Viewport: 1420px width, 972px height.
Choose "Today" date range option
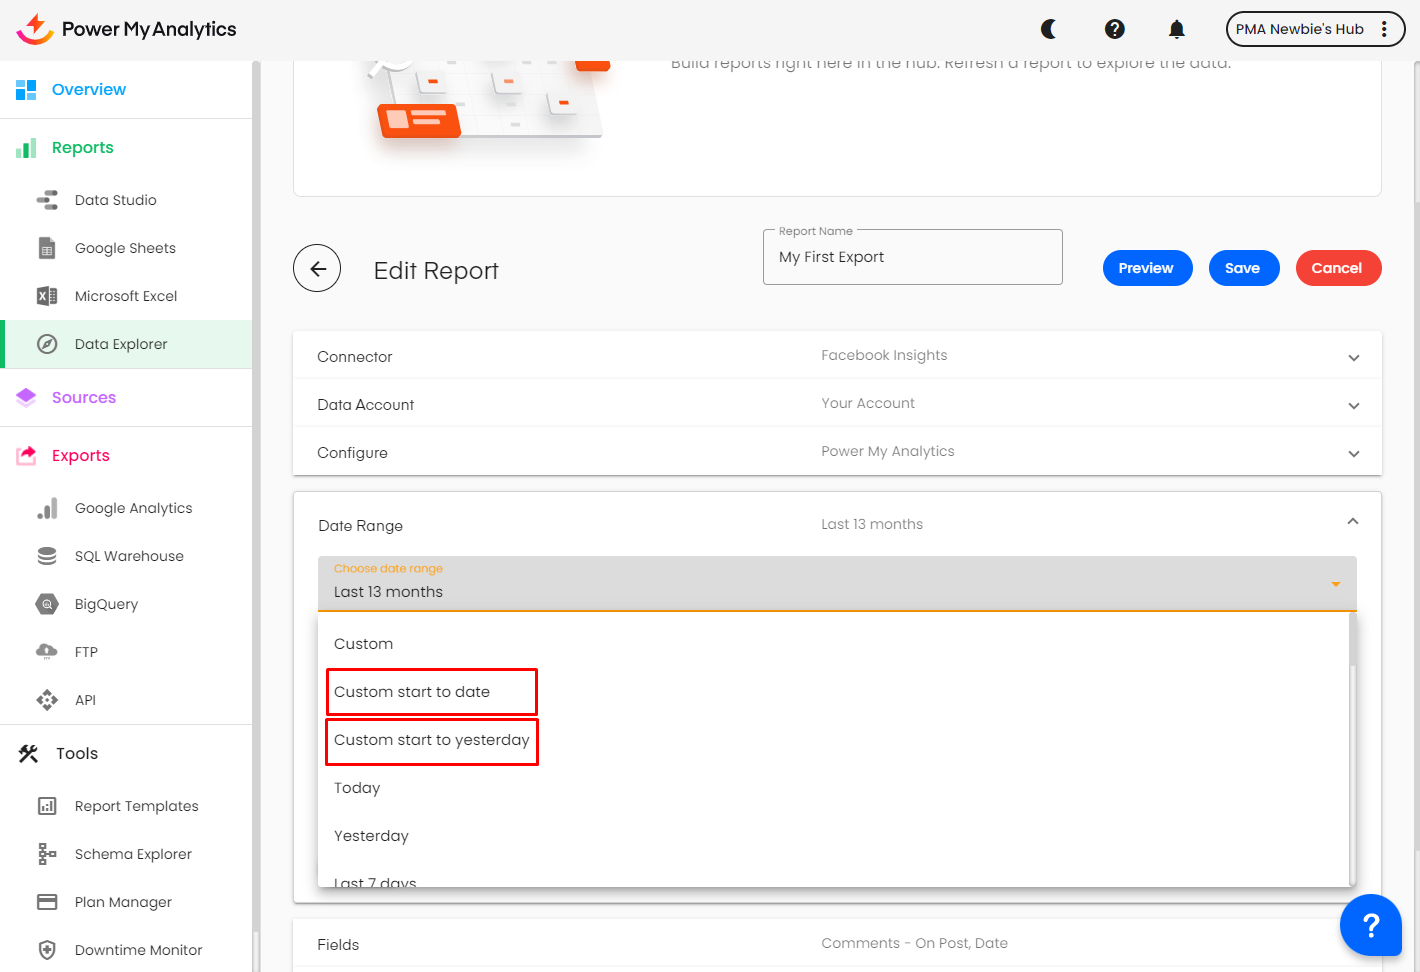pyautogui.click(x=357, y=788)
